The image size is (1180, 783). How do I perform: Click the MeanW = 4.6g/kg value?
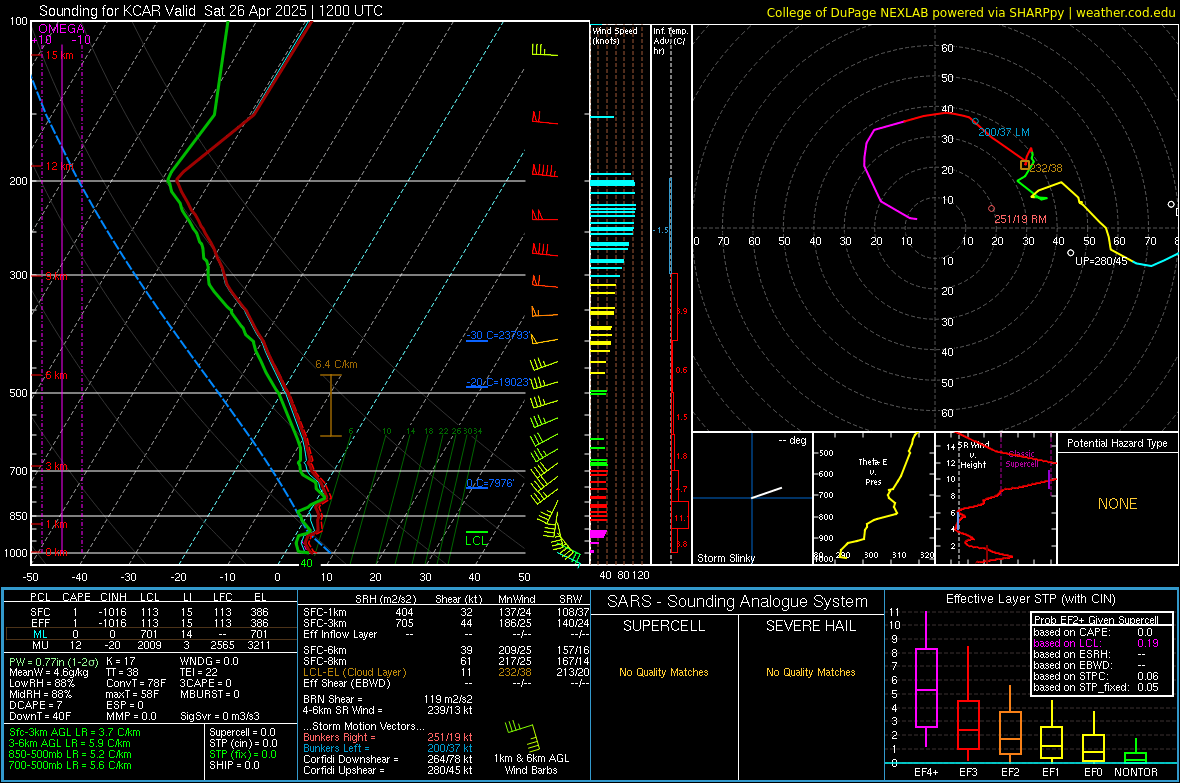(48, 672)
